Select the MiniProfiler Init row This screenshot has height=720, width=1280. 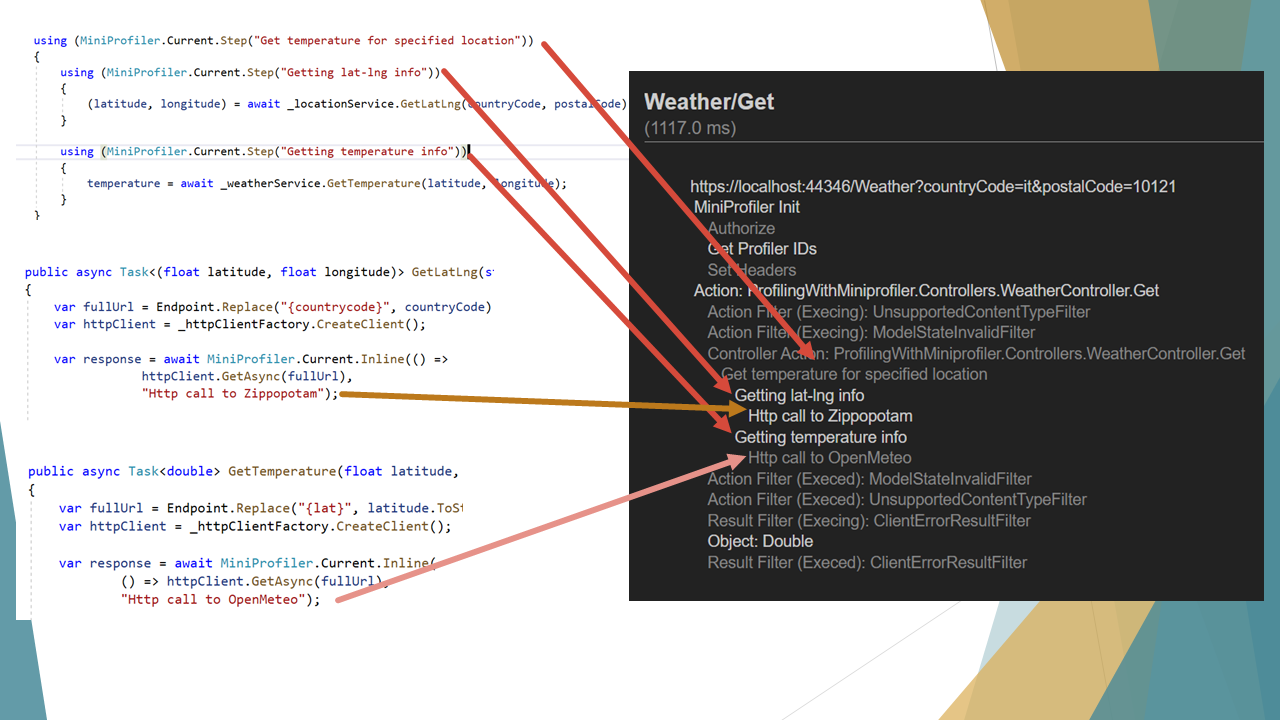click(747, 207)
